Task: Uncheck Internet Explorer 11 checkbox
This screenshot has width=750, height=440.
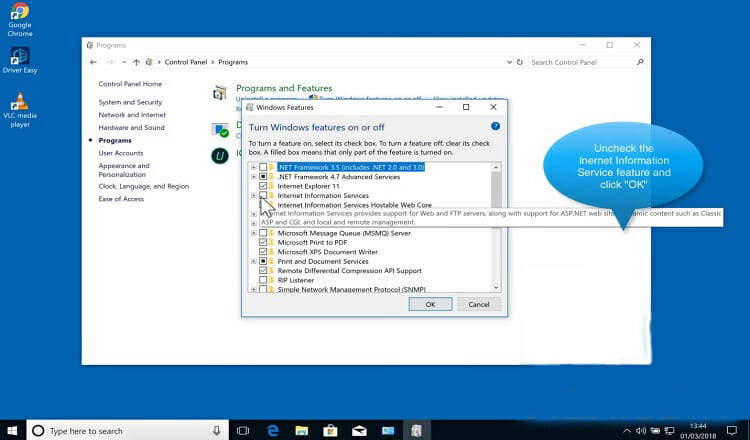Action: click(263, 186)
